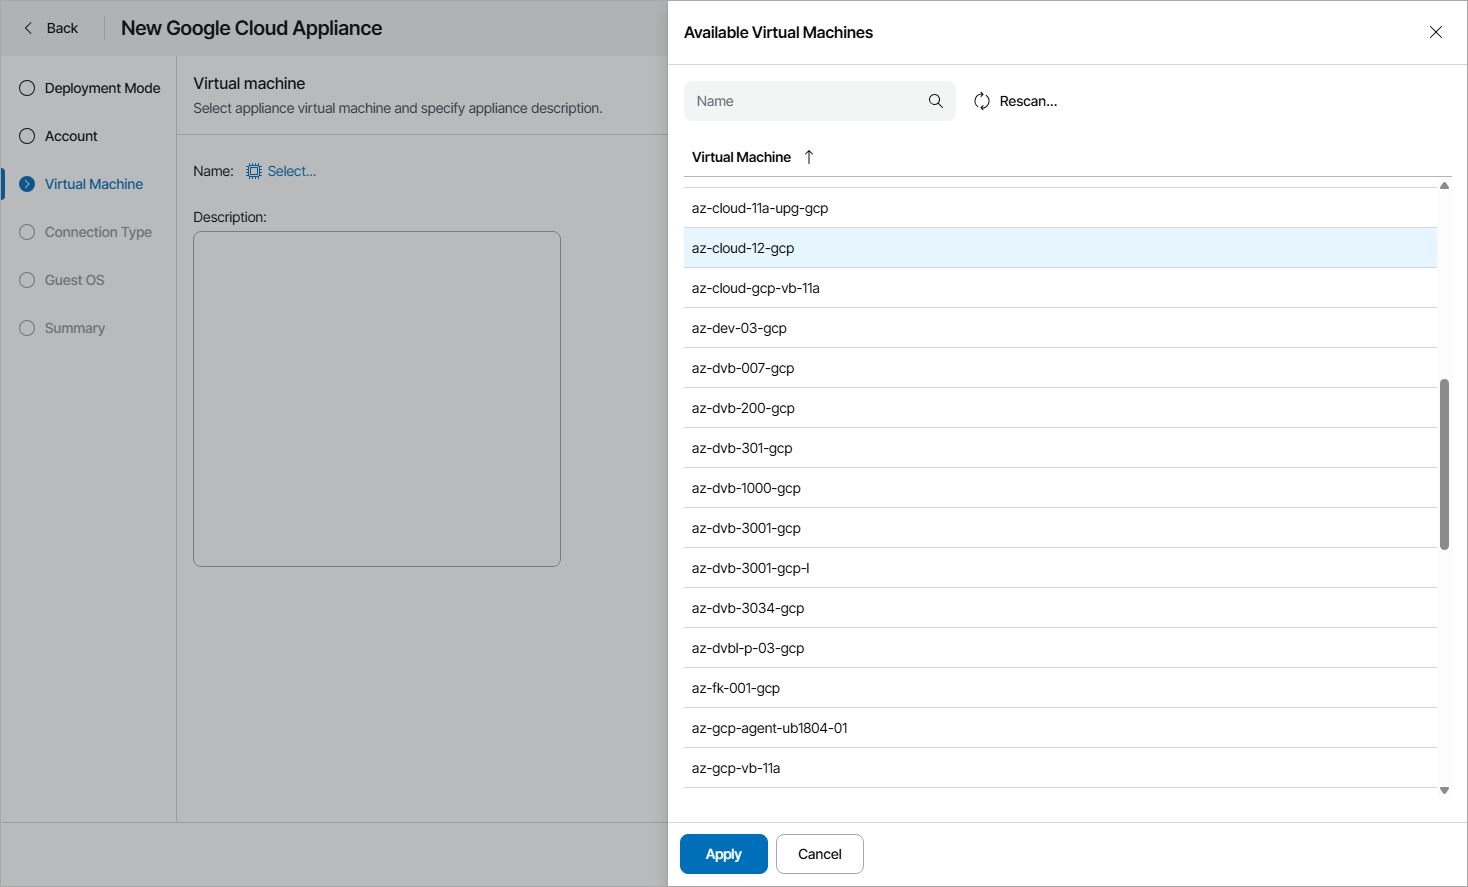Select the Deployment Mode step circle
This screenshot has height=887, width=1468.
tap(26, 88)
